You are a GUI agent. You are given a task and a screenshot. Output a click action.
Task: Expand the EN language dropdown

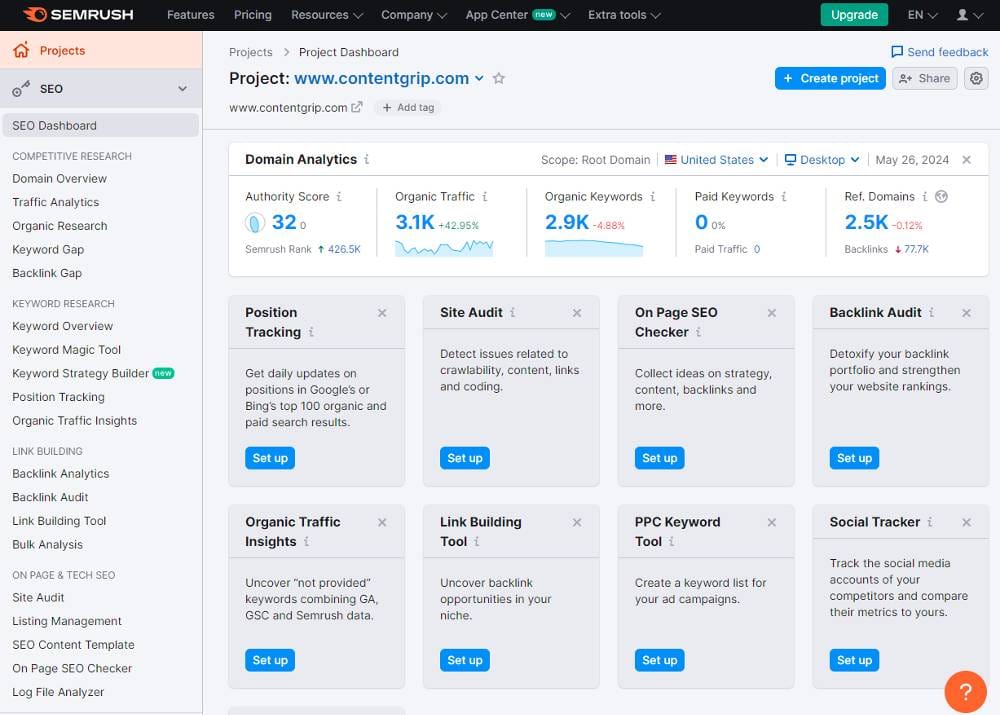[x=919, y=15]
